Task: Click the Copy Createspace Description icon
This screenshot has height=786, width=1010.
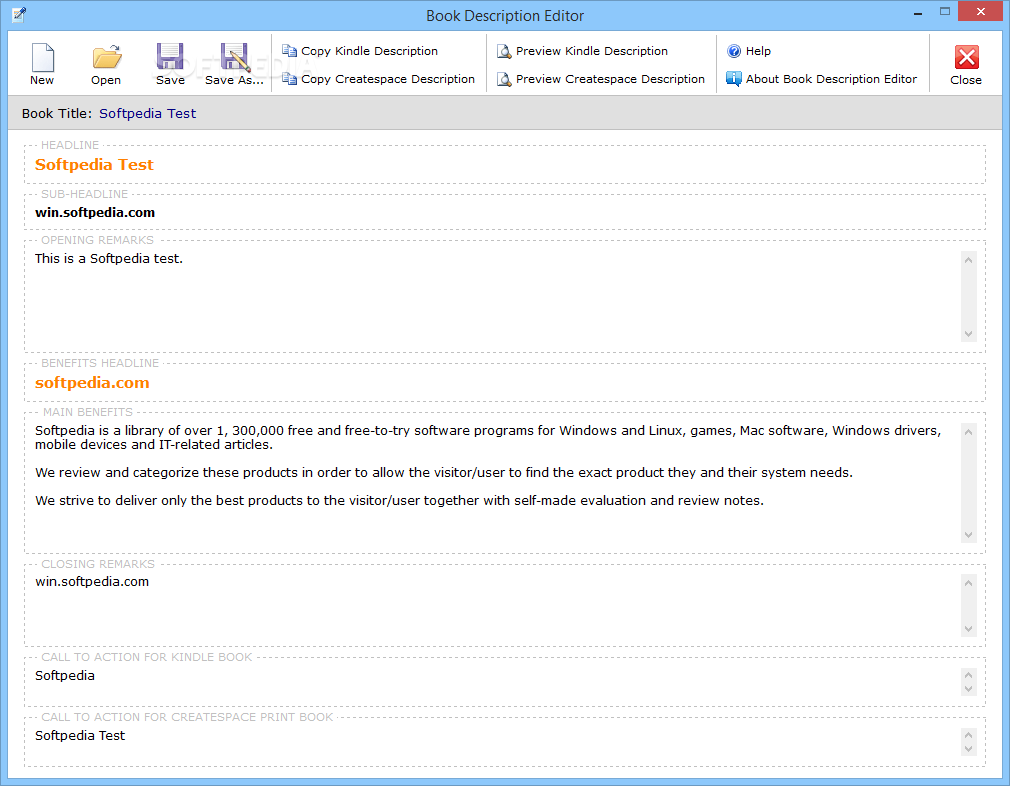Action: [289, 79]
